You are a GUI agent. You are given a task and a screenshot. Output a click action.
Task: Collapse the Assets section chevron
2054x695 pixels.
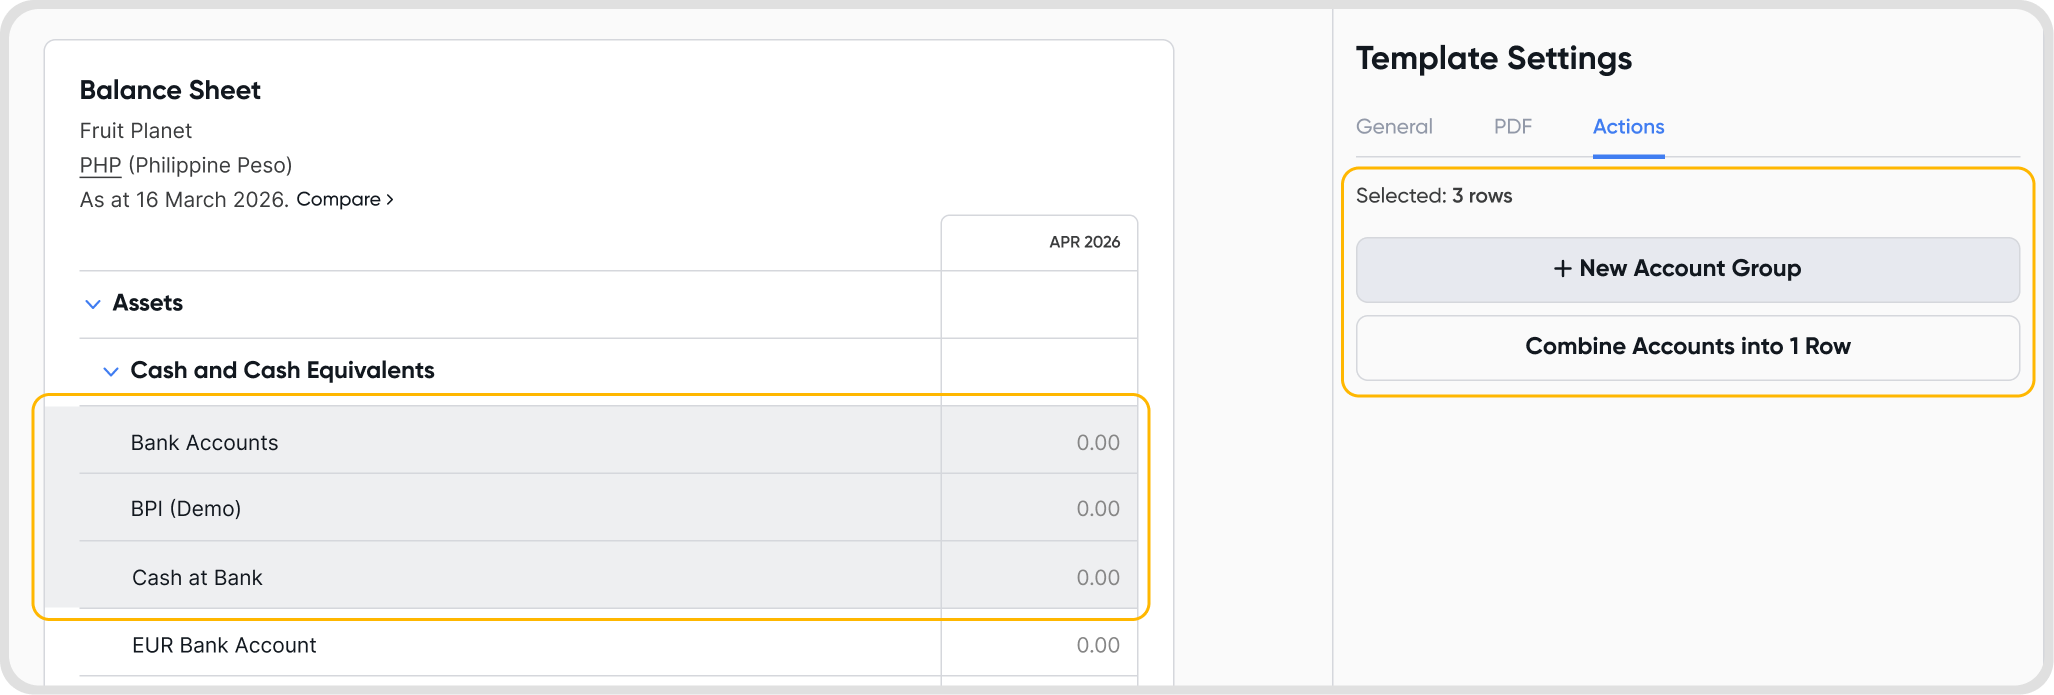point(93,304)
